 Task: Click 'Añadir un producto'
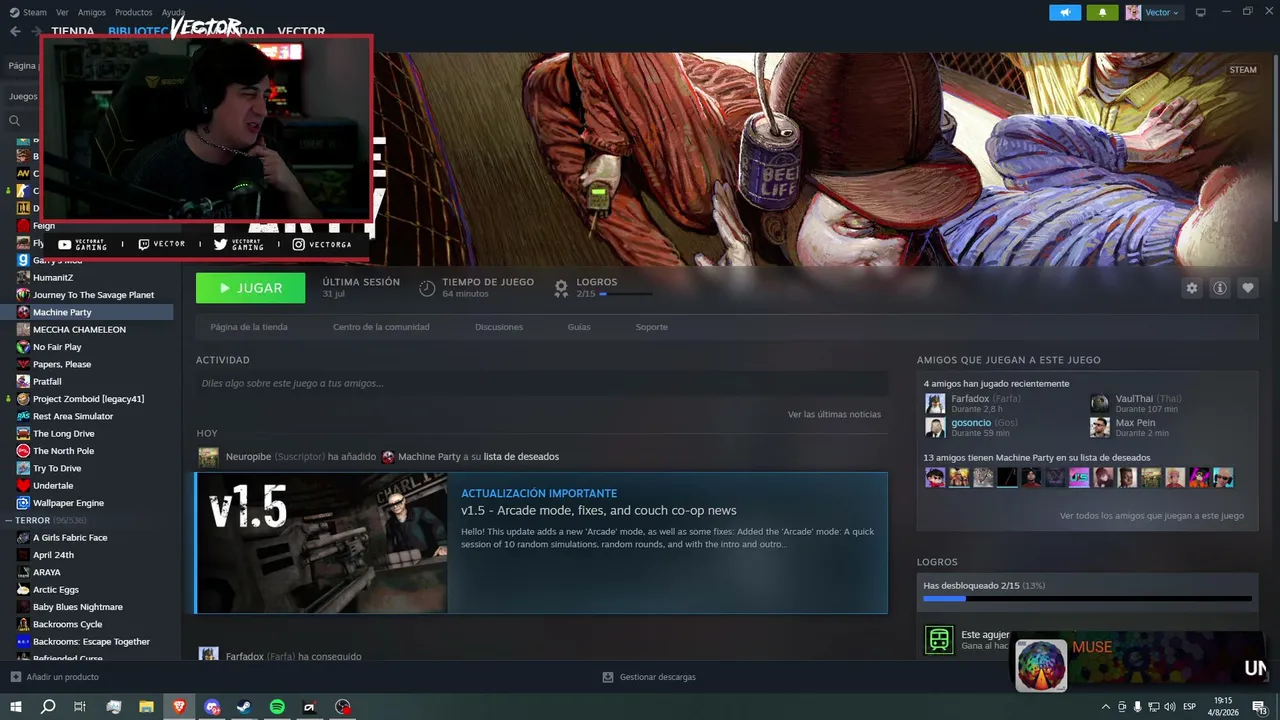(x=63, y=677)
